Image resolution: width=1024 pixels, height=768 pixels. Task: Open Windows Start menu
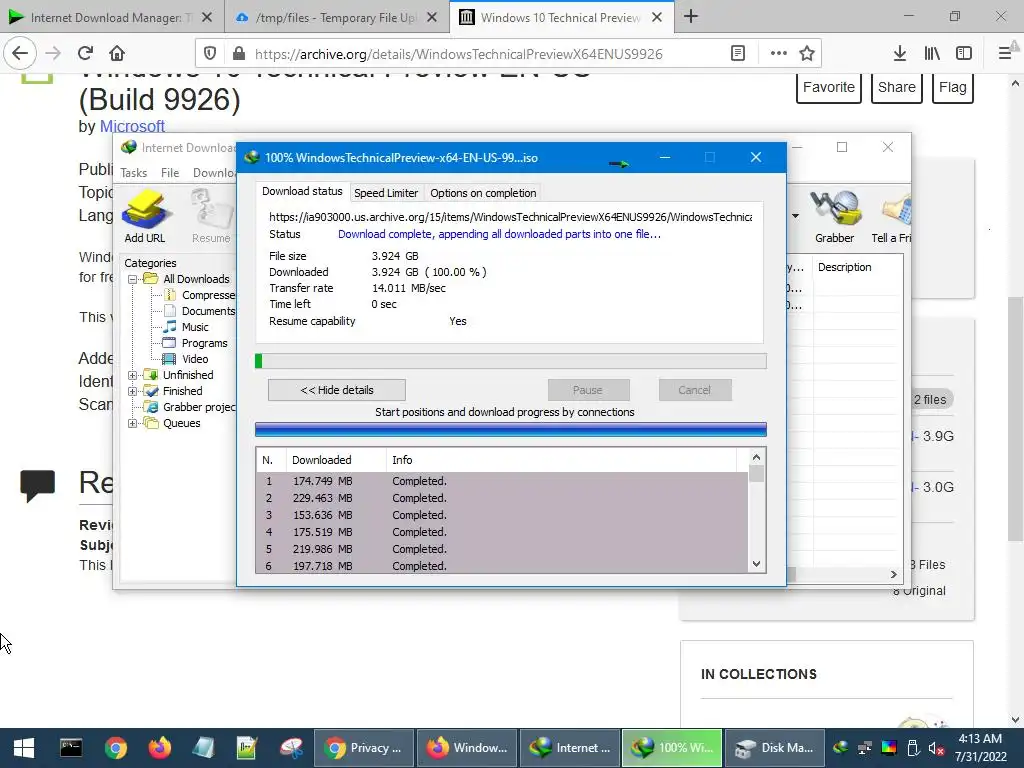click(24, 748)
